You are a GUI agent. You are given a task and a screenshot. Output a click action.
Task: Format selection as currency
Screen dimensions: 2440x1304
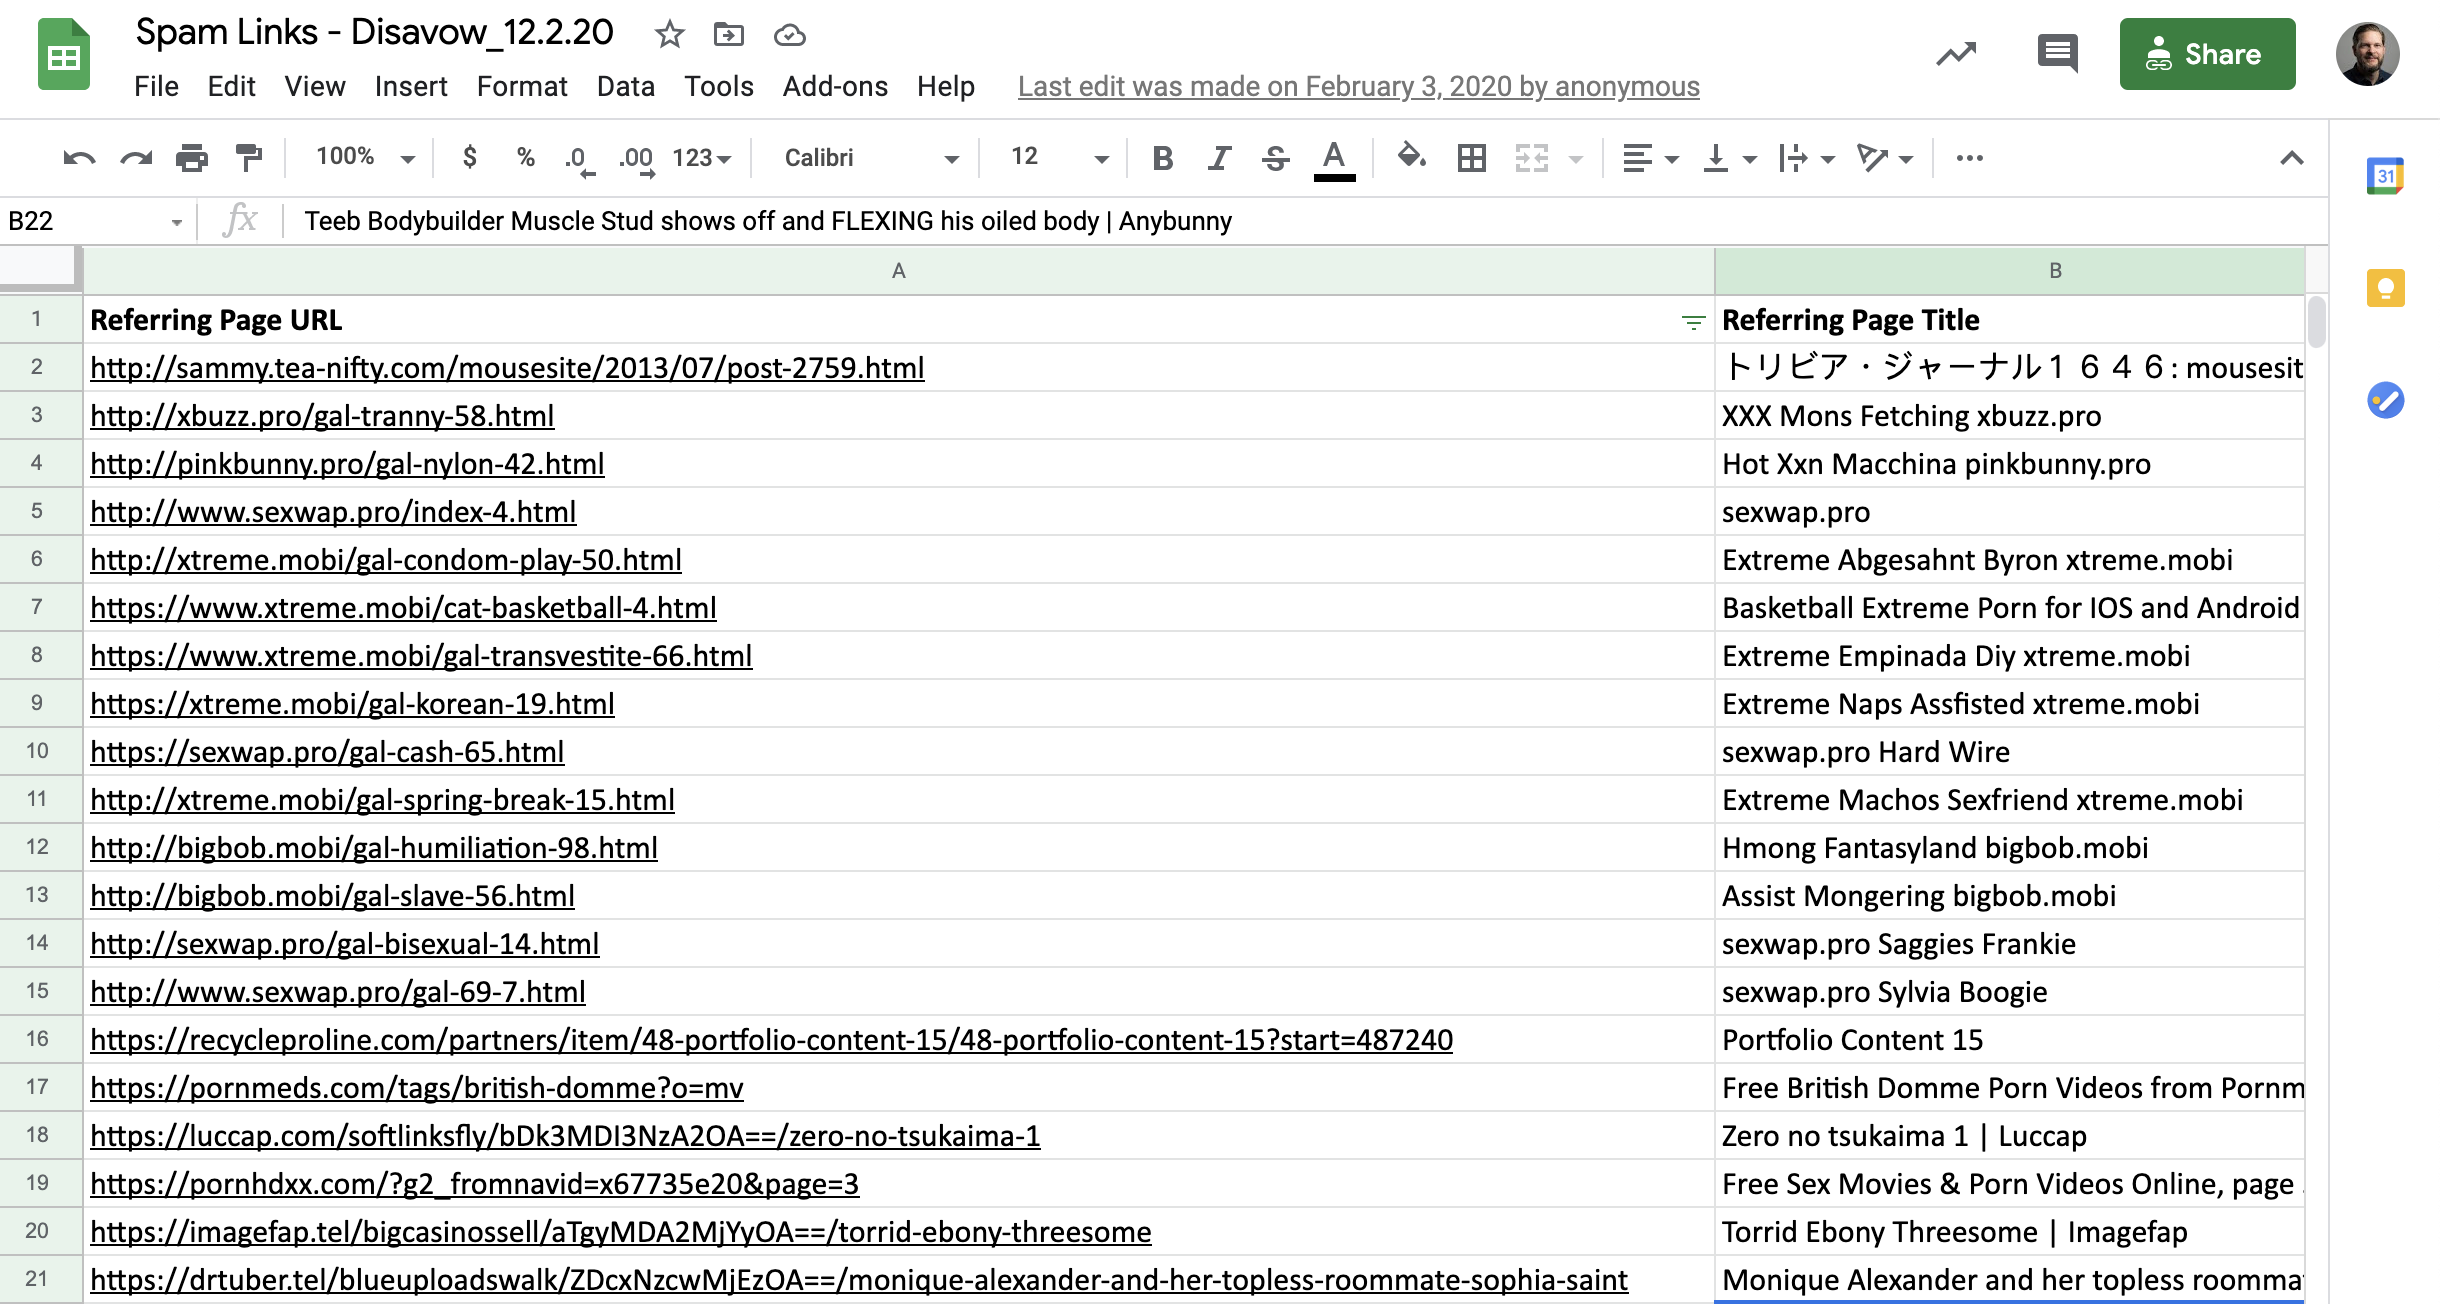469,157
